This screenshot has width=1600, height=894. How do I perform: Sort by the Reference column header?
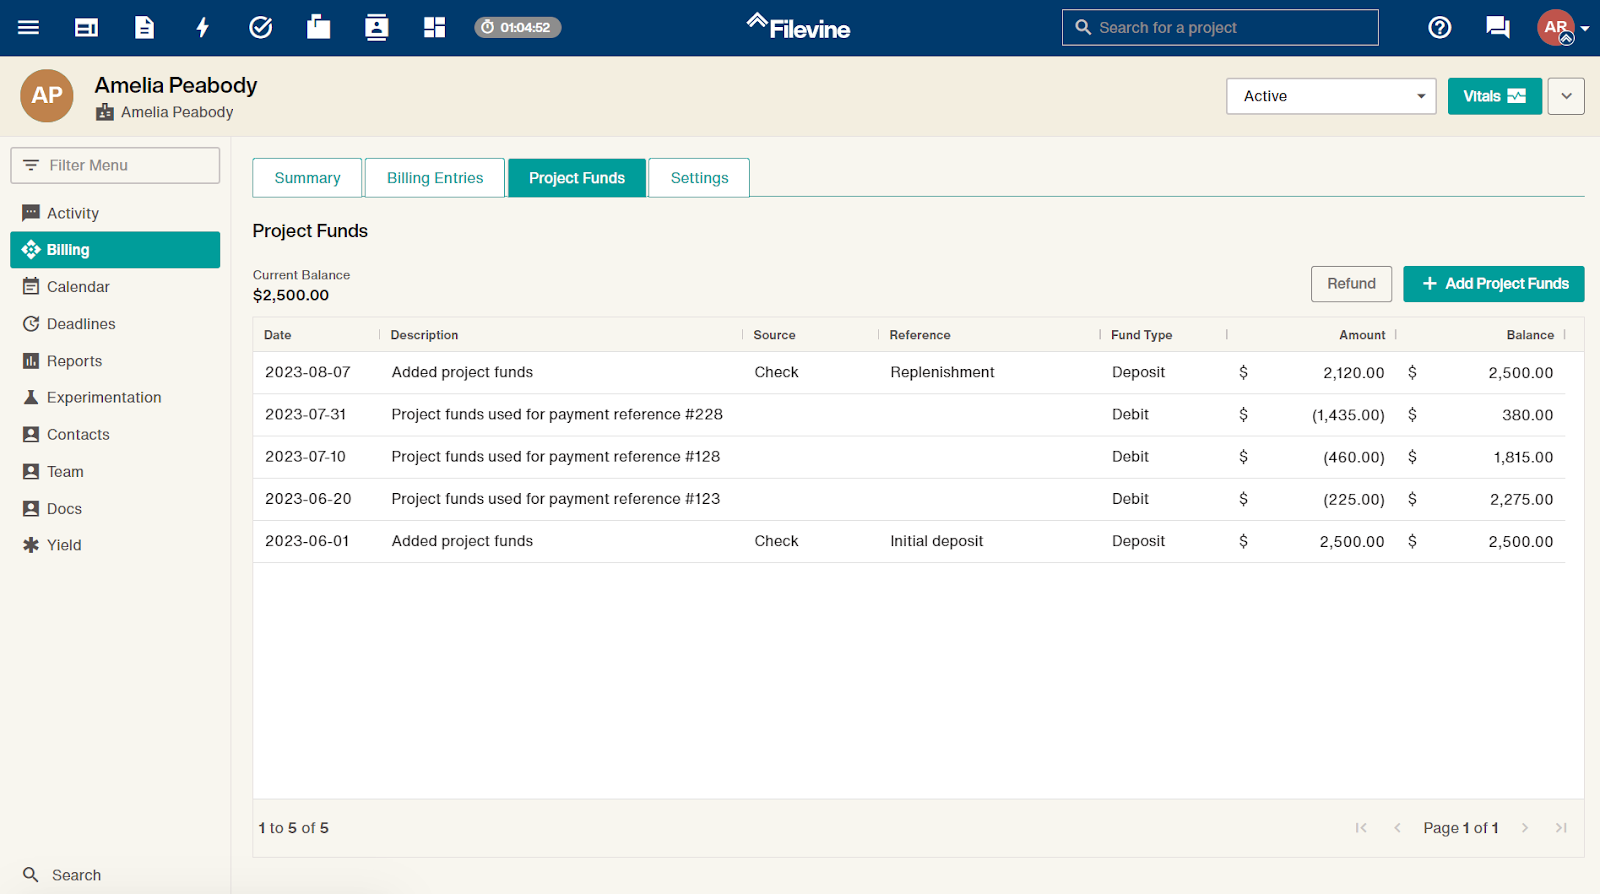coord(920,335)
